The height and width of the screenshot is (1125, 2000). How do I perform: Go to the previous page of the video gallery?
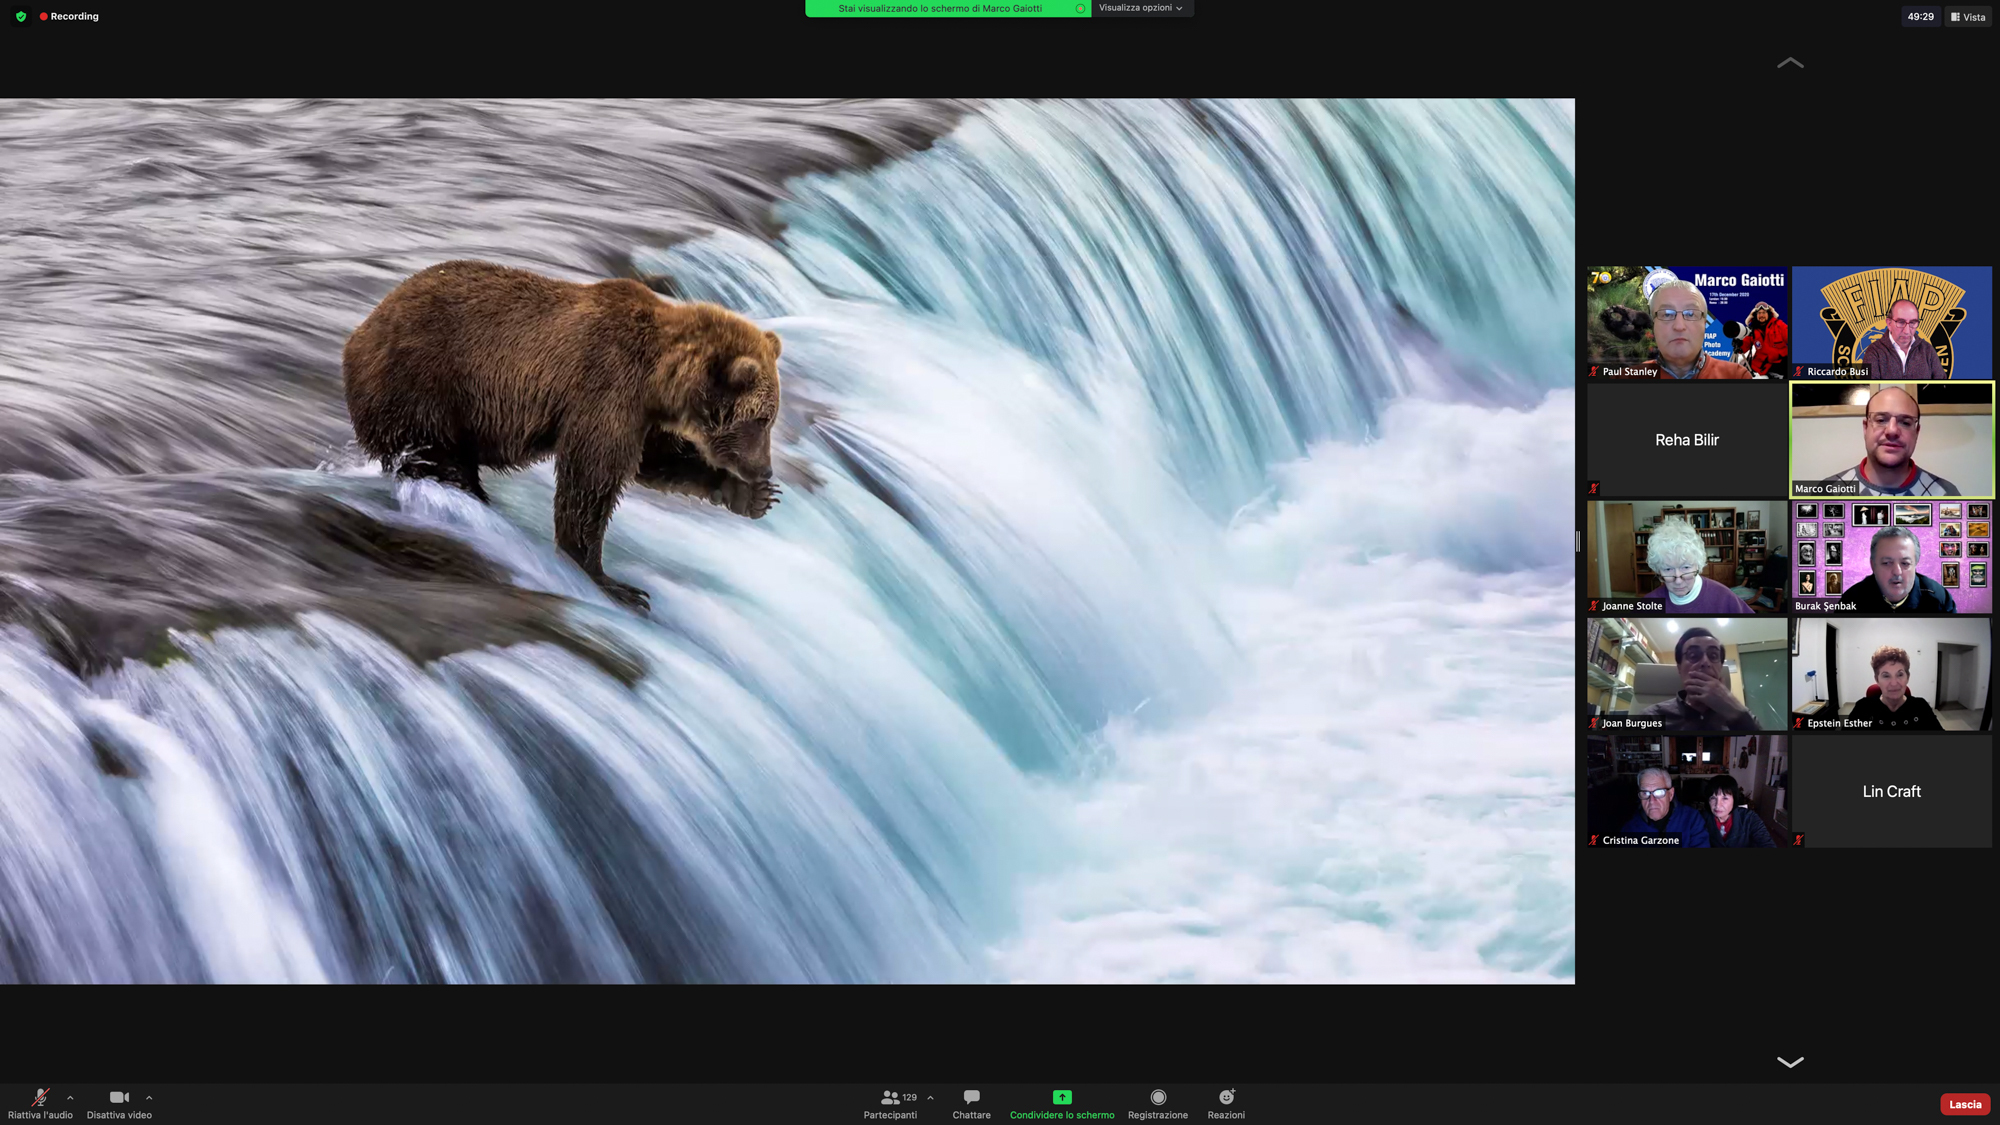(x=1790, y=63)
